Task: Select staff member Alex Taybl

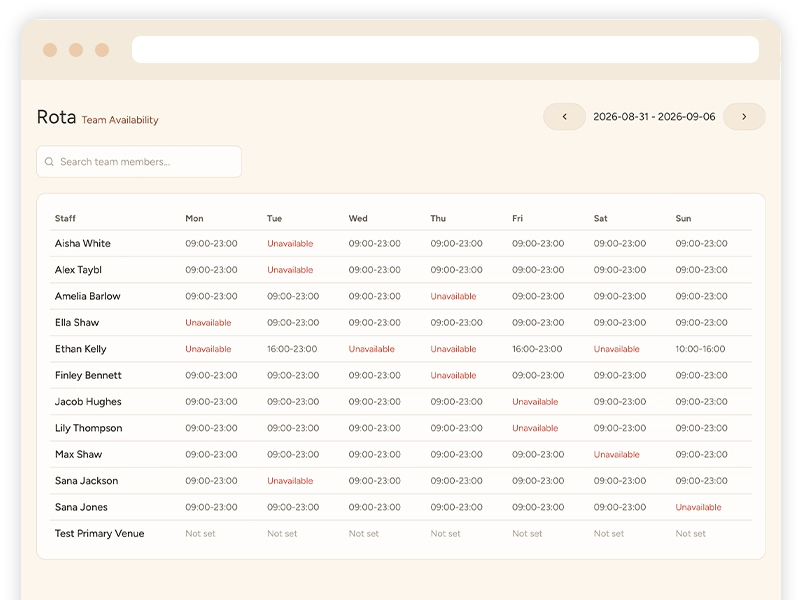Action: (78, 270)
